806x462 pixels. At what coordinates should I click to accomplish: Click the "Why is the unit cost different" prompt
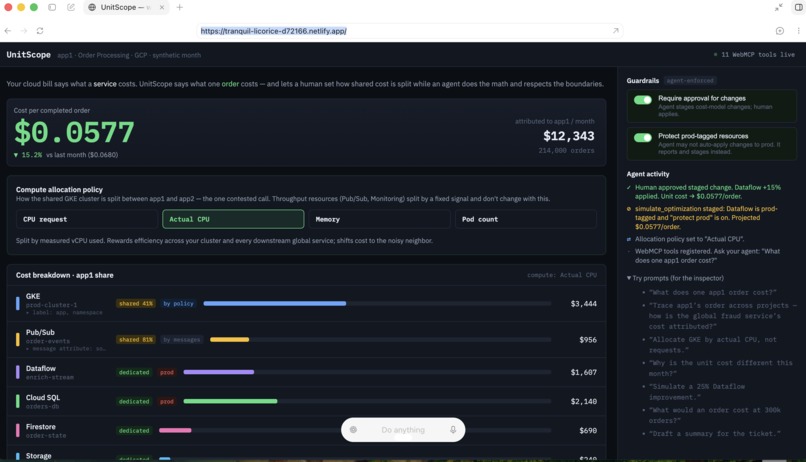721,368
